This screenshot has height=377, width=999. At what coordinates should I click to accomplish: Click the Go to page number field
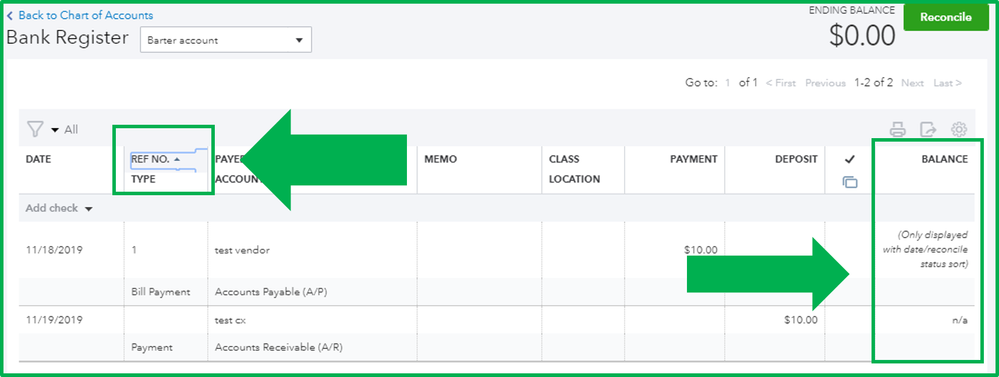click(x=728, y=83)
